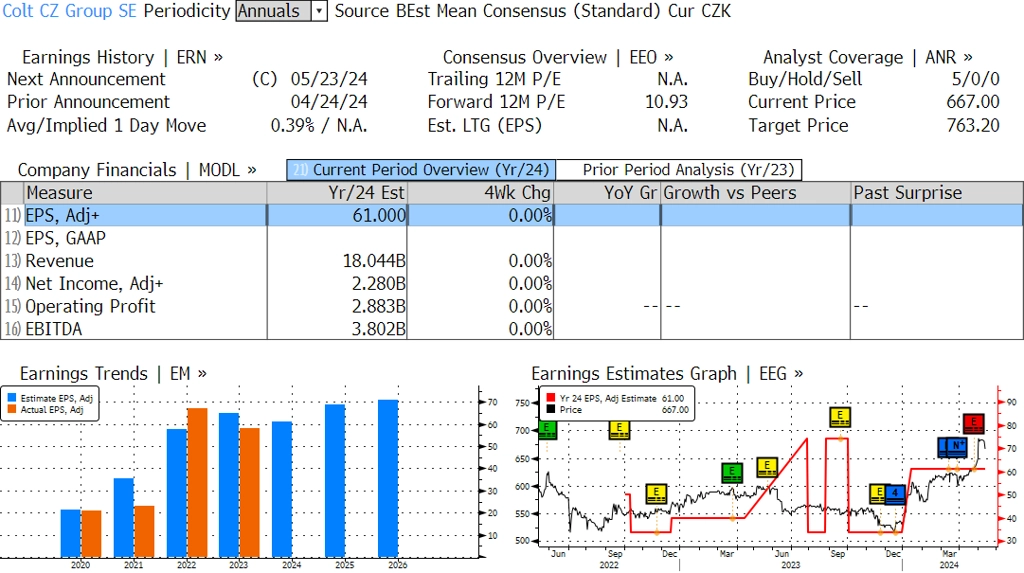Viewport: 1024px width, 573px height.
Task: Click the Growth vs Peers column header
Action: (x=756, y=193)
